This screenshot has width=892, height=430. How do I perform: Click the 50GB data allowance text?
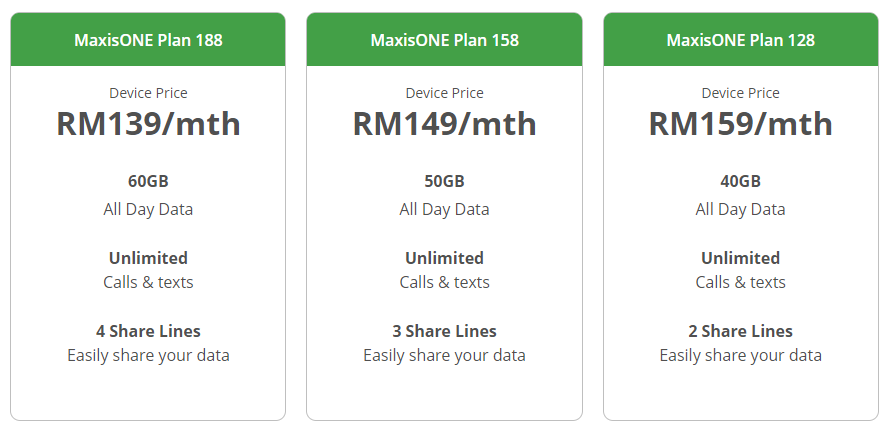coord(444,182)
